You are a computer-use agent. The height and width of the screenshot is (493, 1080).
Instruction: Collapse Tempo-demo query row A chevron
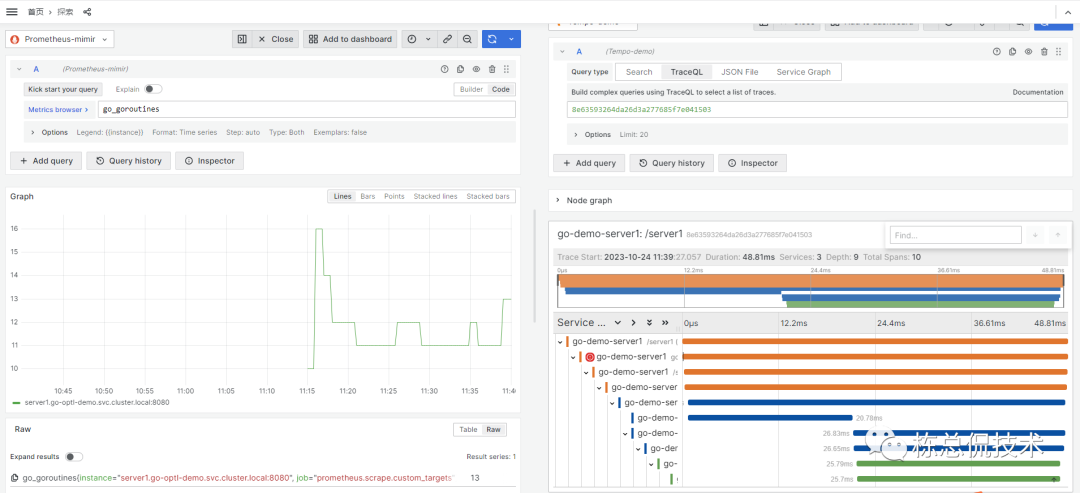(x=562, y=52)
